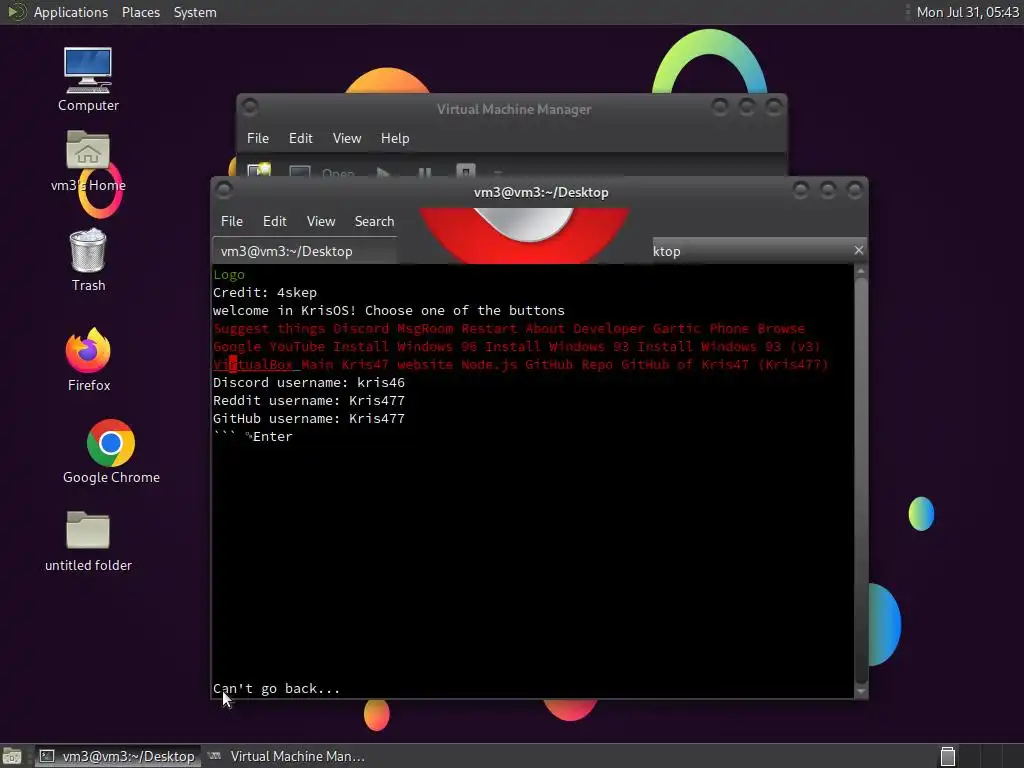Click the Virtual Machine Manager window menu button

(249, 107)
